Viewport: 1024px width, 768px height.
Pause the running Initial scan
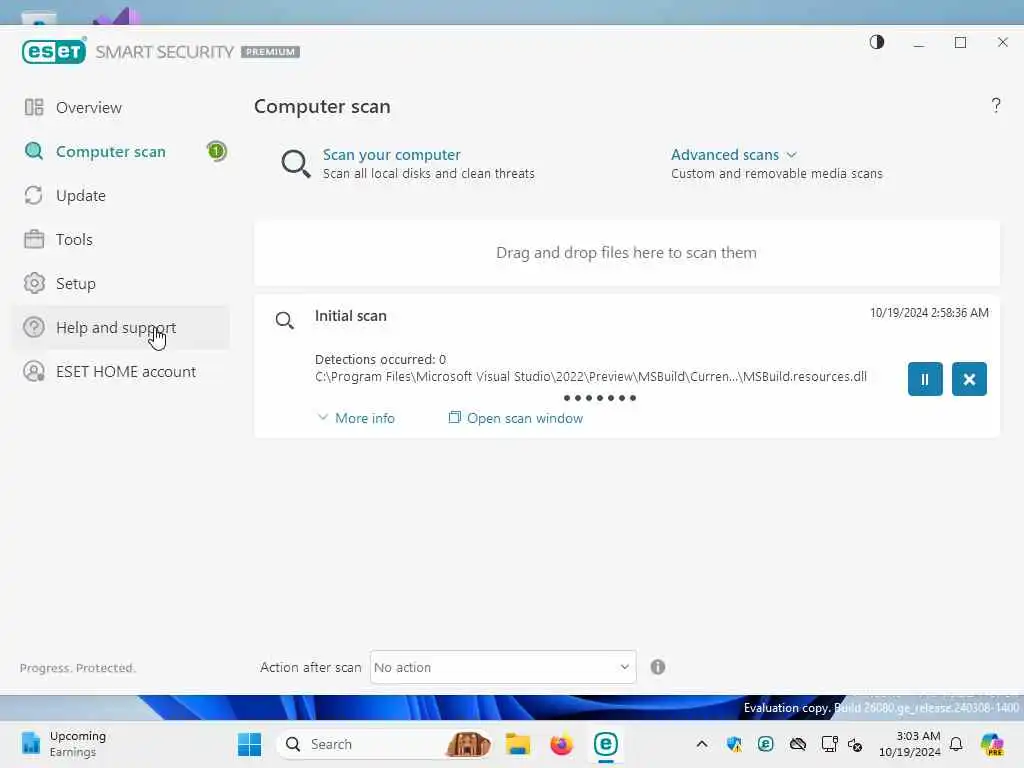pyautogui.click(x=925, y=379)
